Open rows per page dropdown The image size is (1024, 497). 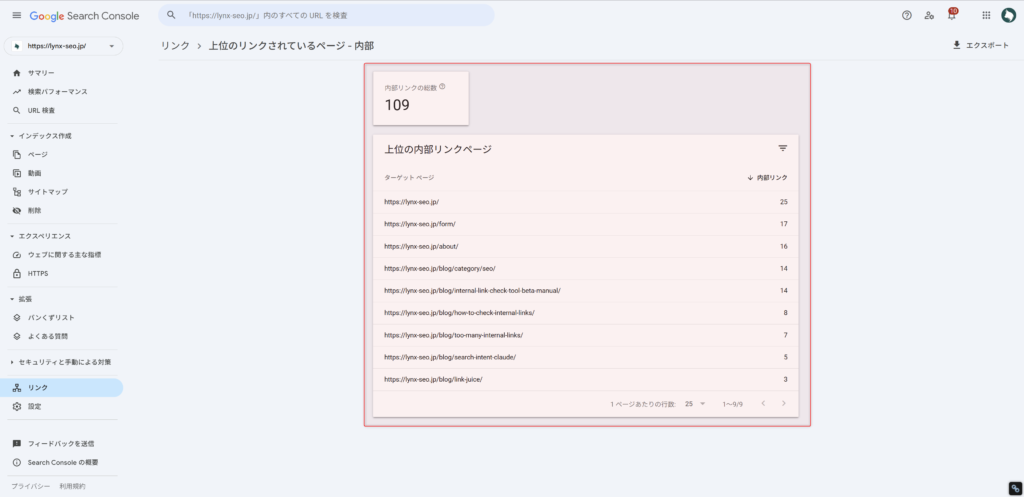click(695, 404)
